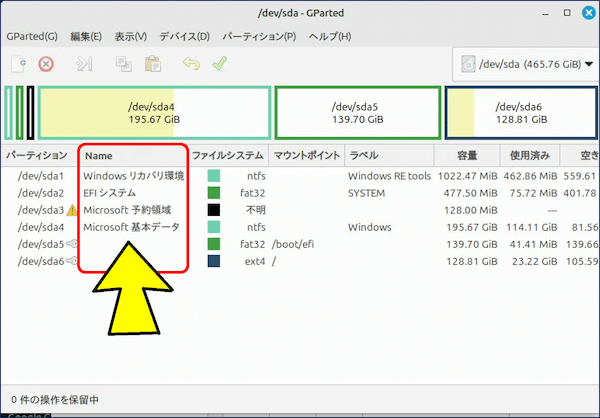Click the warning icon next to /dev/sda3
This screenshot has height=418, width=600.
72,210
